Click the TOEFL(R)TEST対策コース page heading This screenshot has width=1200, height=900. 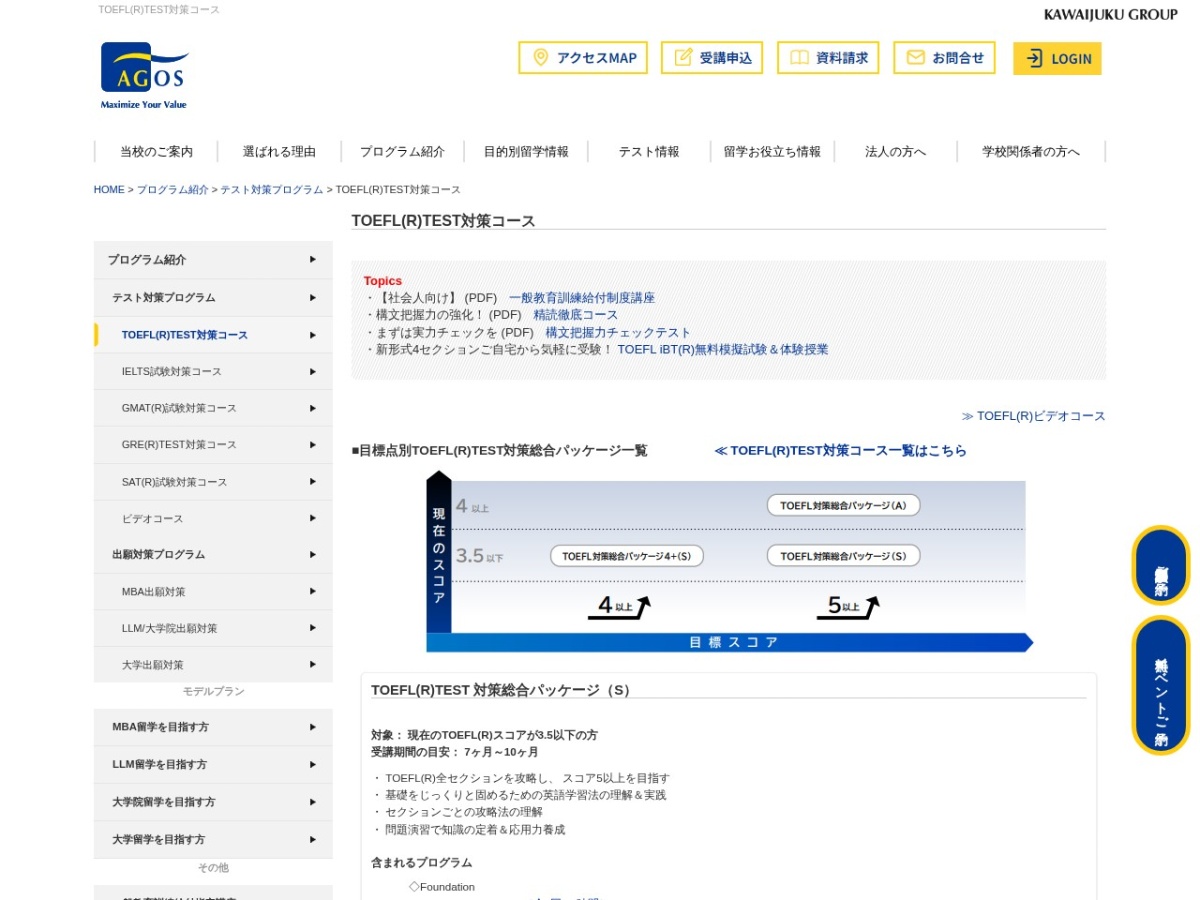(443, 221)
